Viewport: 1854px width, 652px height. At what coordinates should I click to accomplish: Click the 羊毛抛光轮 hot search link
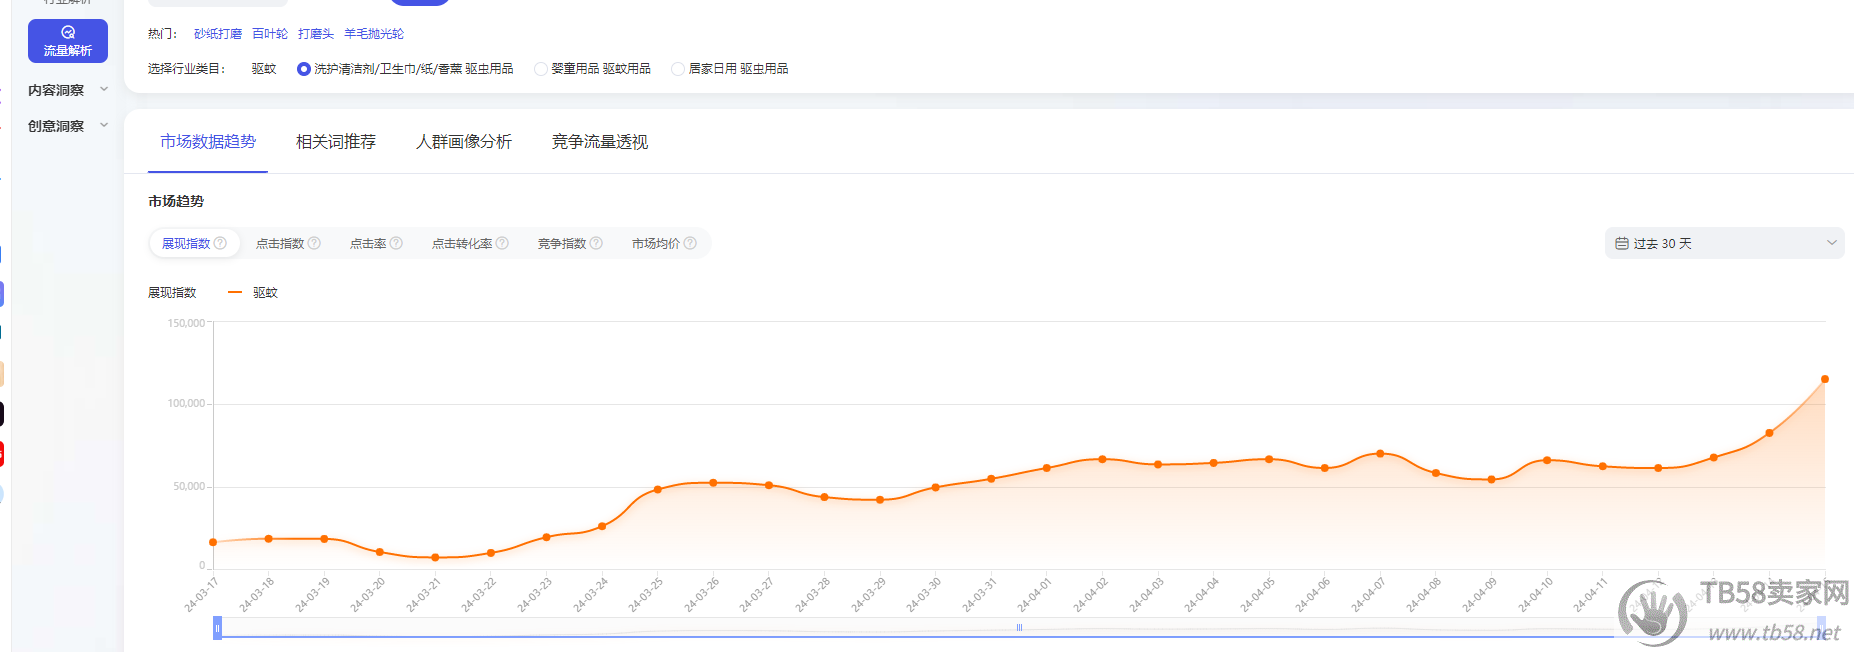click(x=374, y=34)
